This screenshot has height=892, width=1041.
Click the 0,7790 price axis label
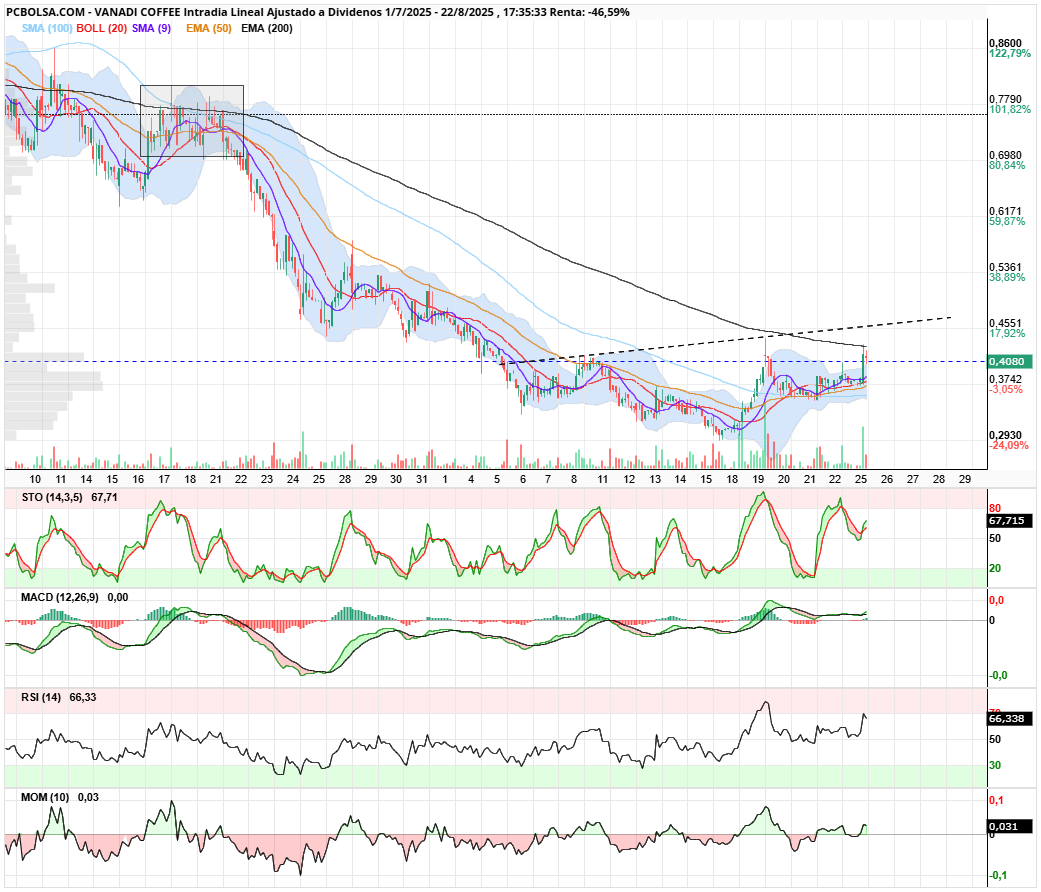1005,100
